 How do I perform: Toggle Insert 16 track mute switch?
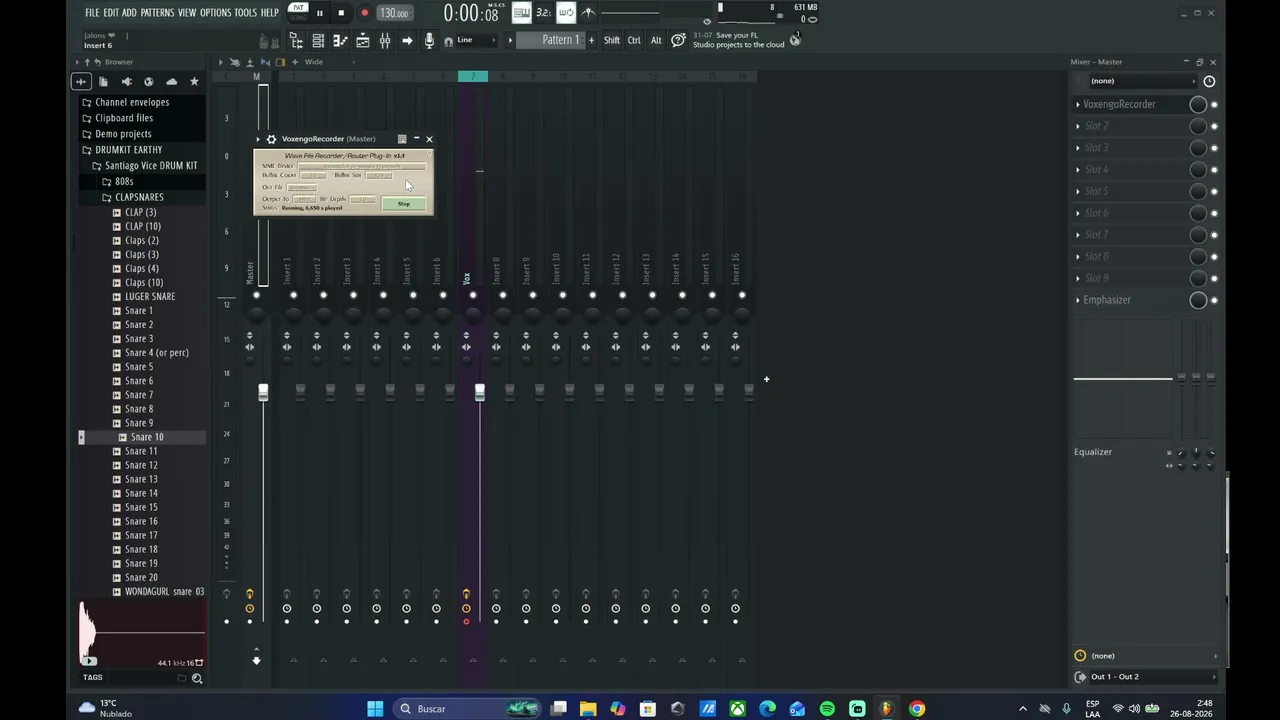click(x=742, y=295)
